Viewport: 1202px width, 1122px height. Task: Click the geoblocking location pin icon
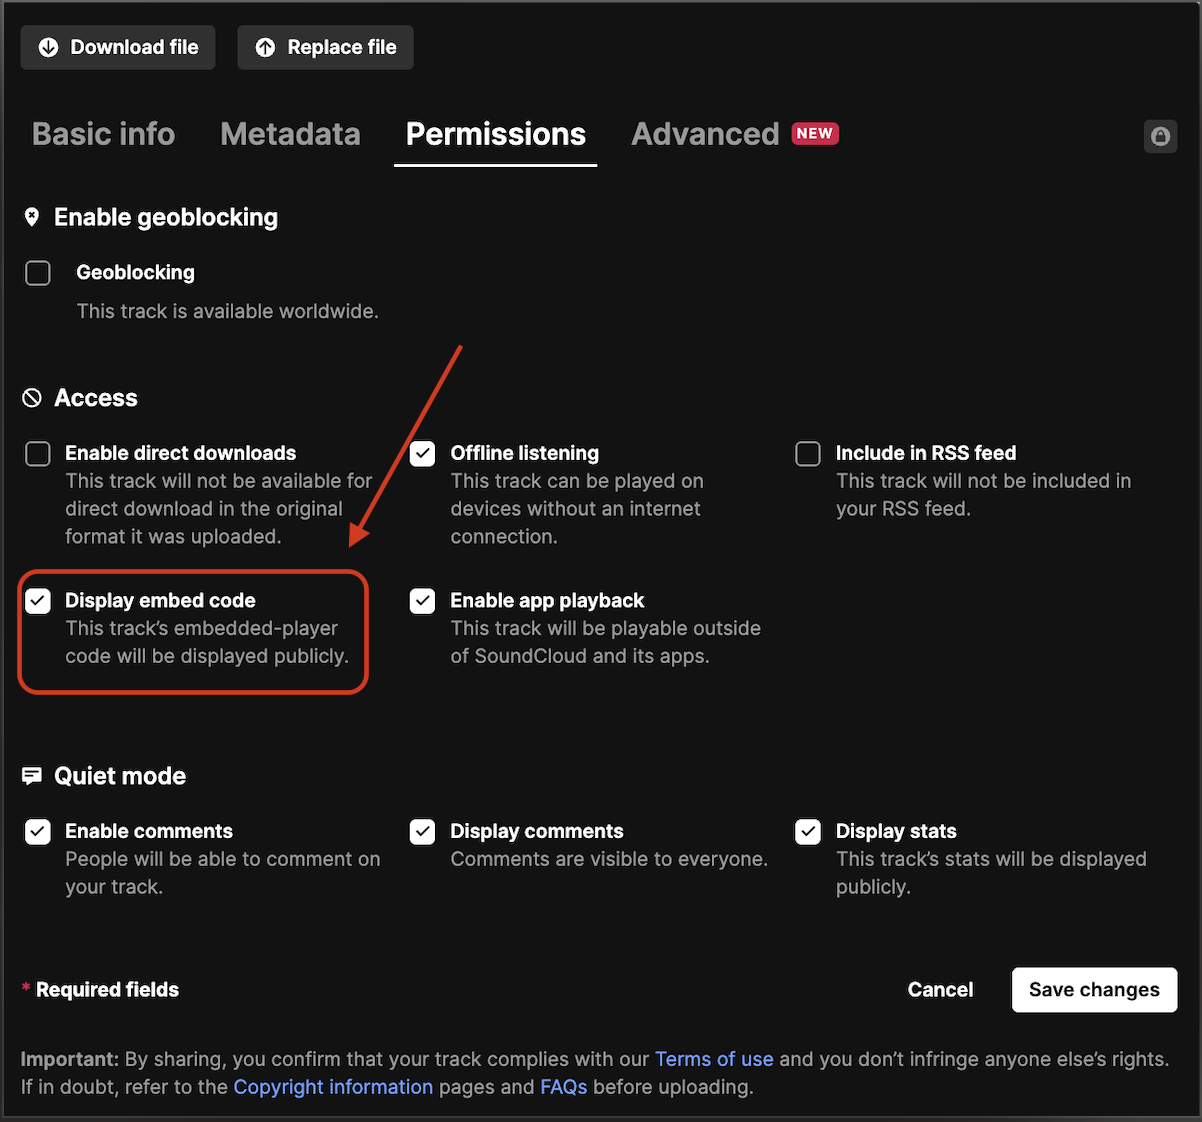tap(32, 217)
